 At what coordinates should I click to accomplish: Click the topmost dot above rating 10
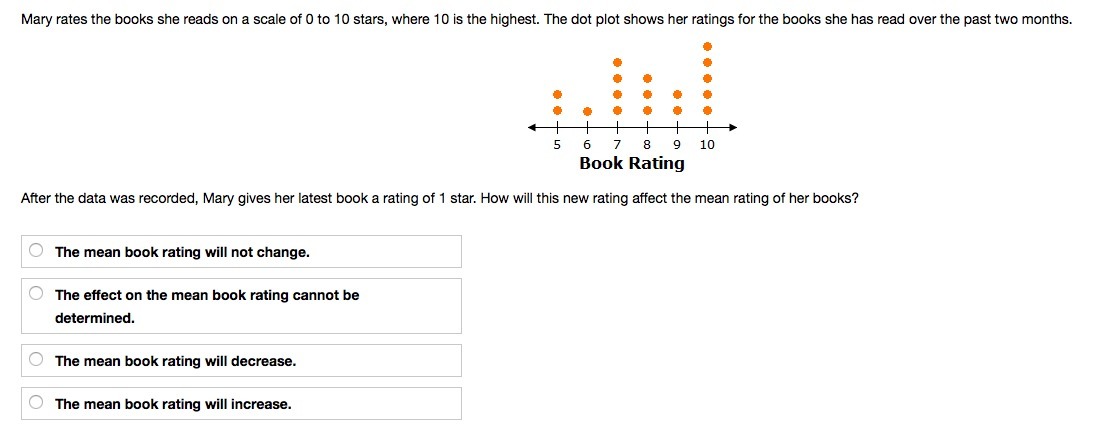click(707, 46)
